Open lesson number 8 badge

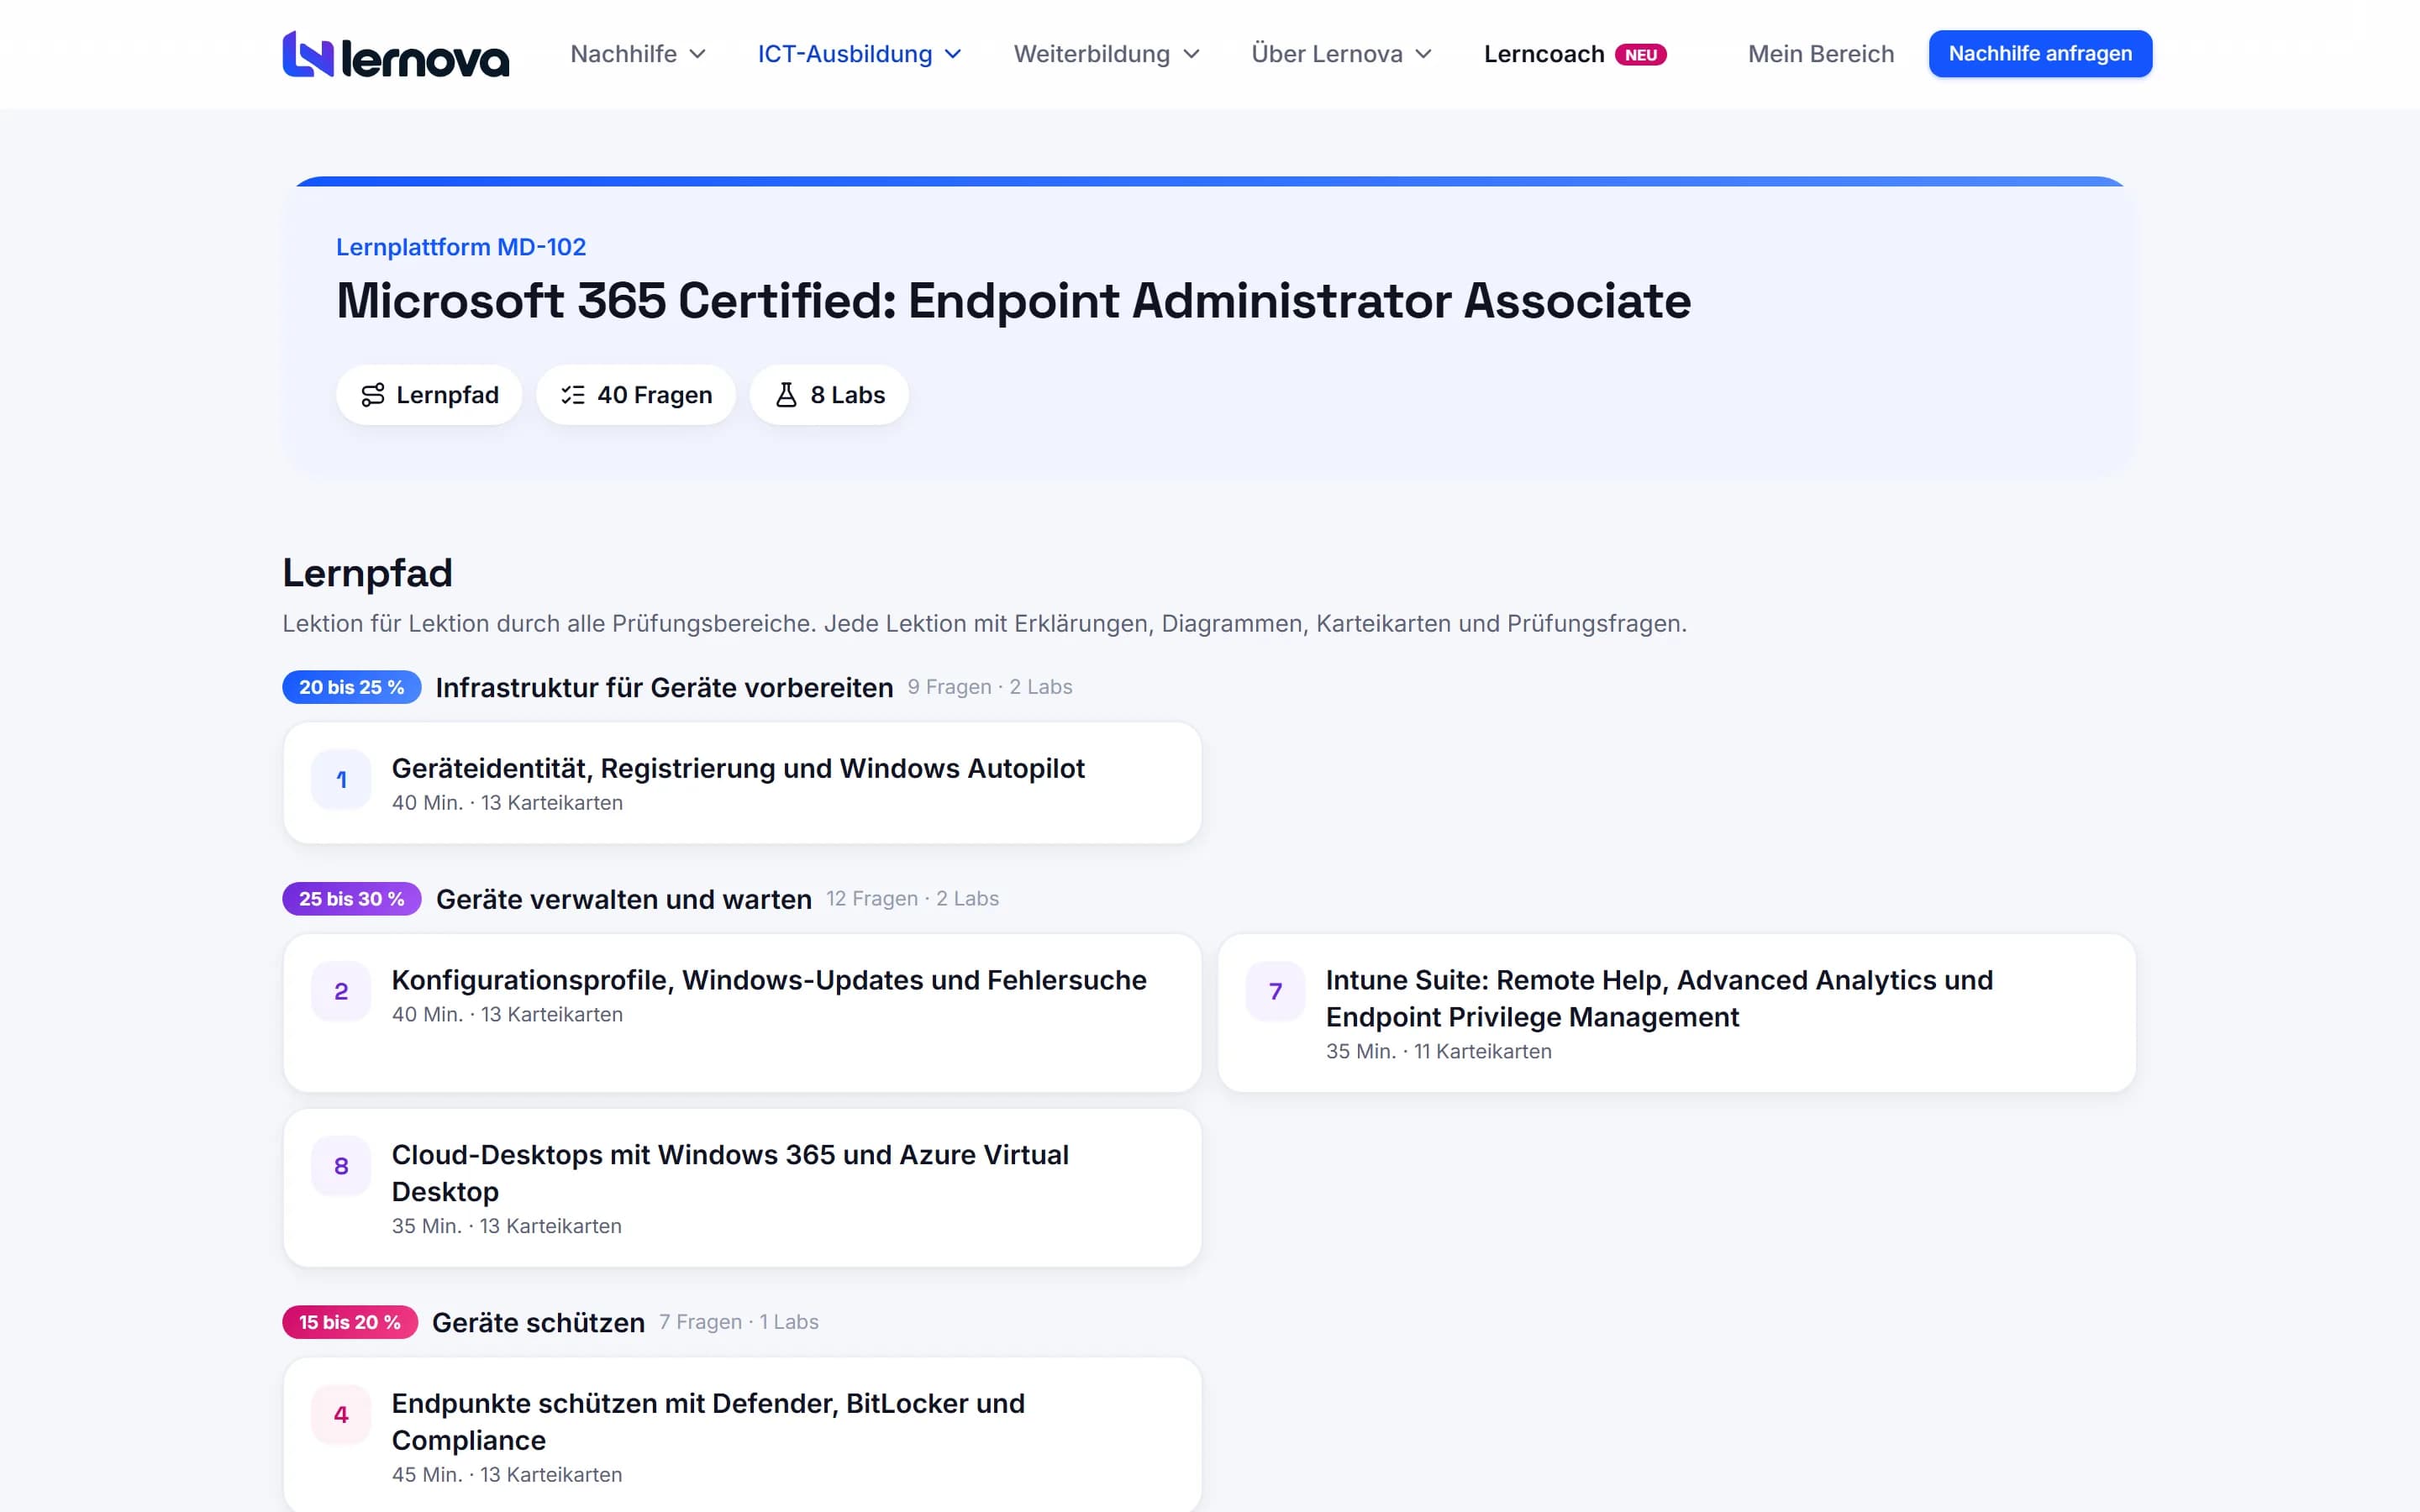pos(341,1166)
